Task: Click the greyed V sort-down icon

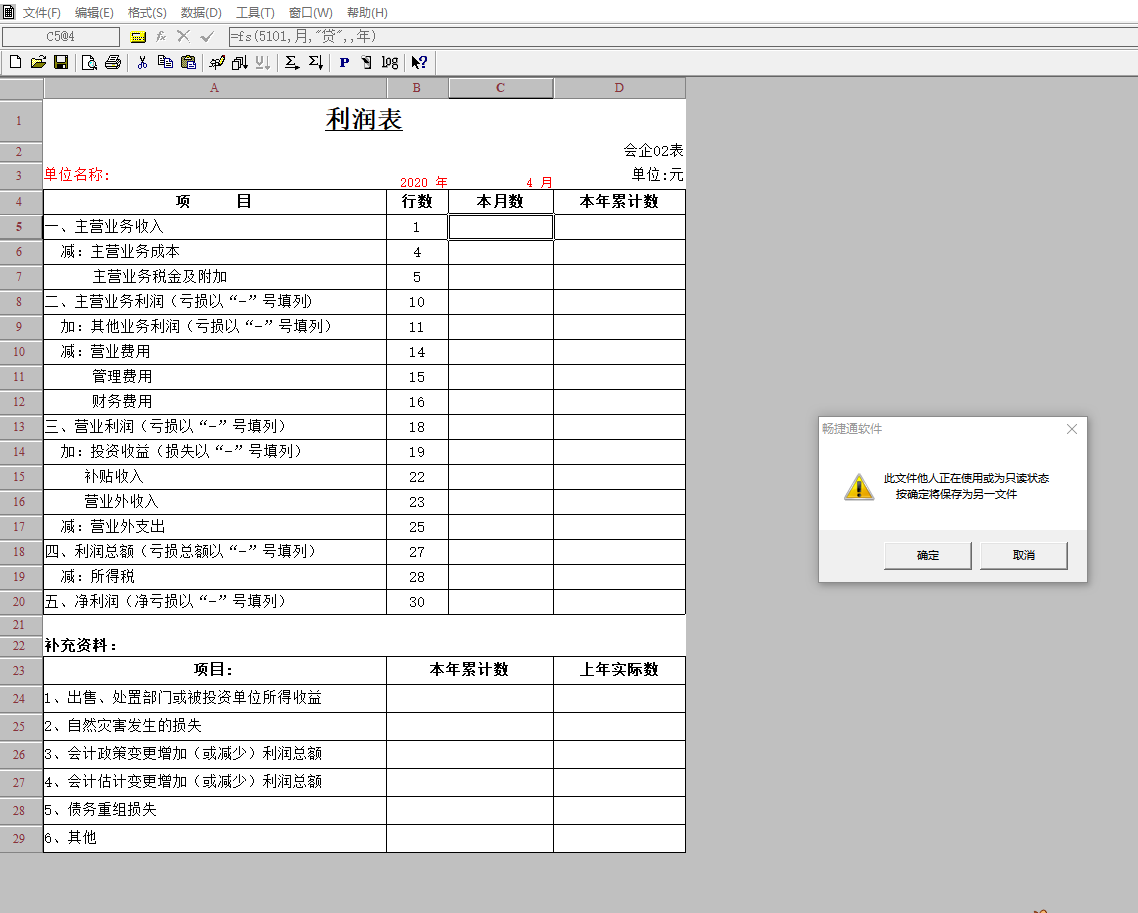Action: point(263,62)
